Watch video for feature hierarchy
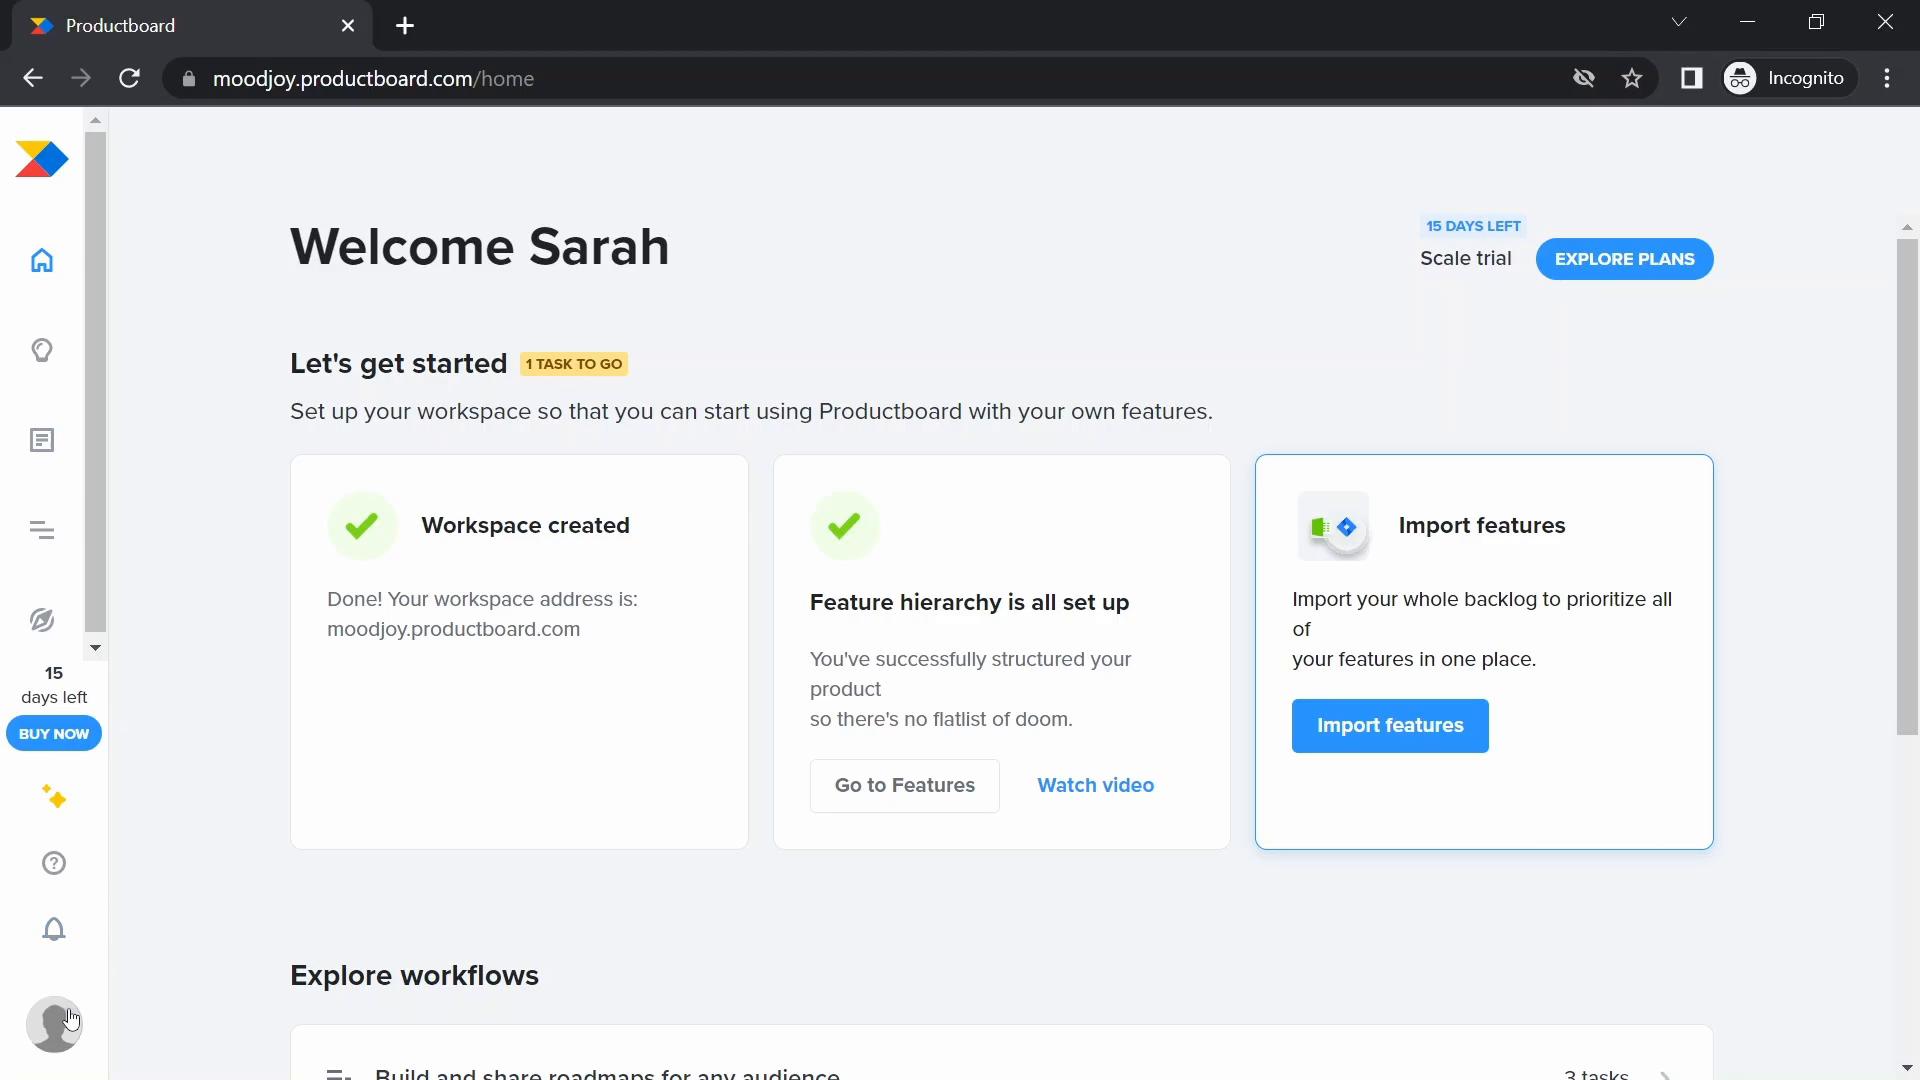1920x1080 pixels. (x=1096, y=785)
